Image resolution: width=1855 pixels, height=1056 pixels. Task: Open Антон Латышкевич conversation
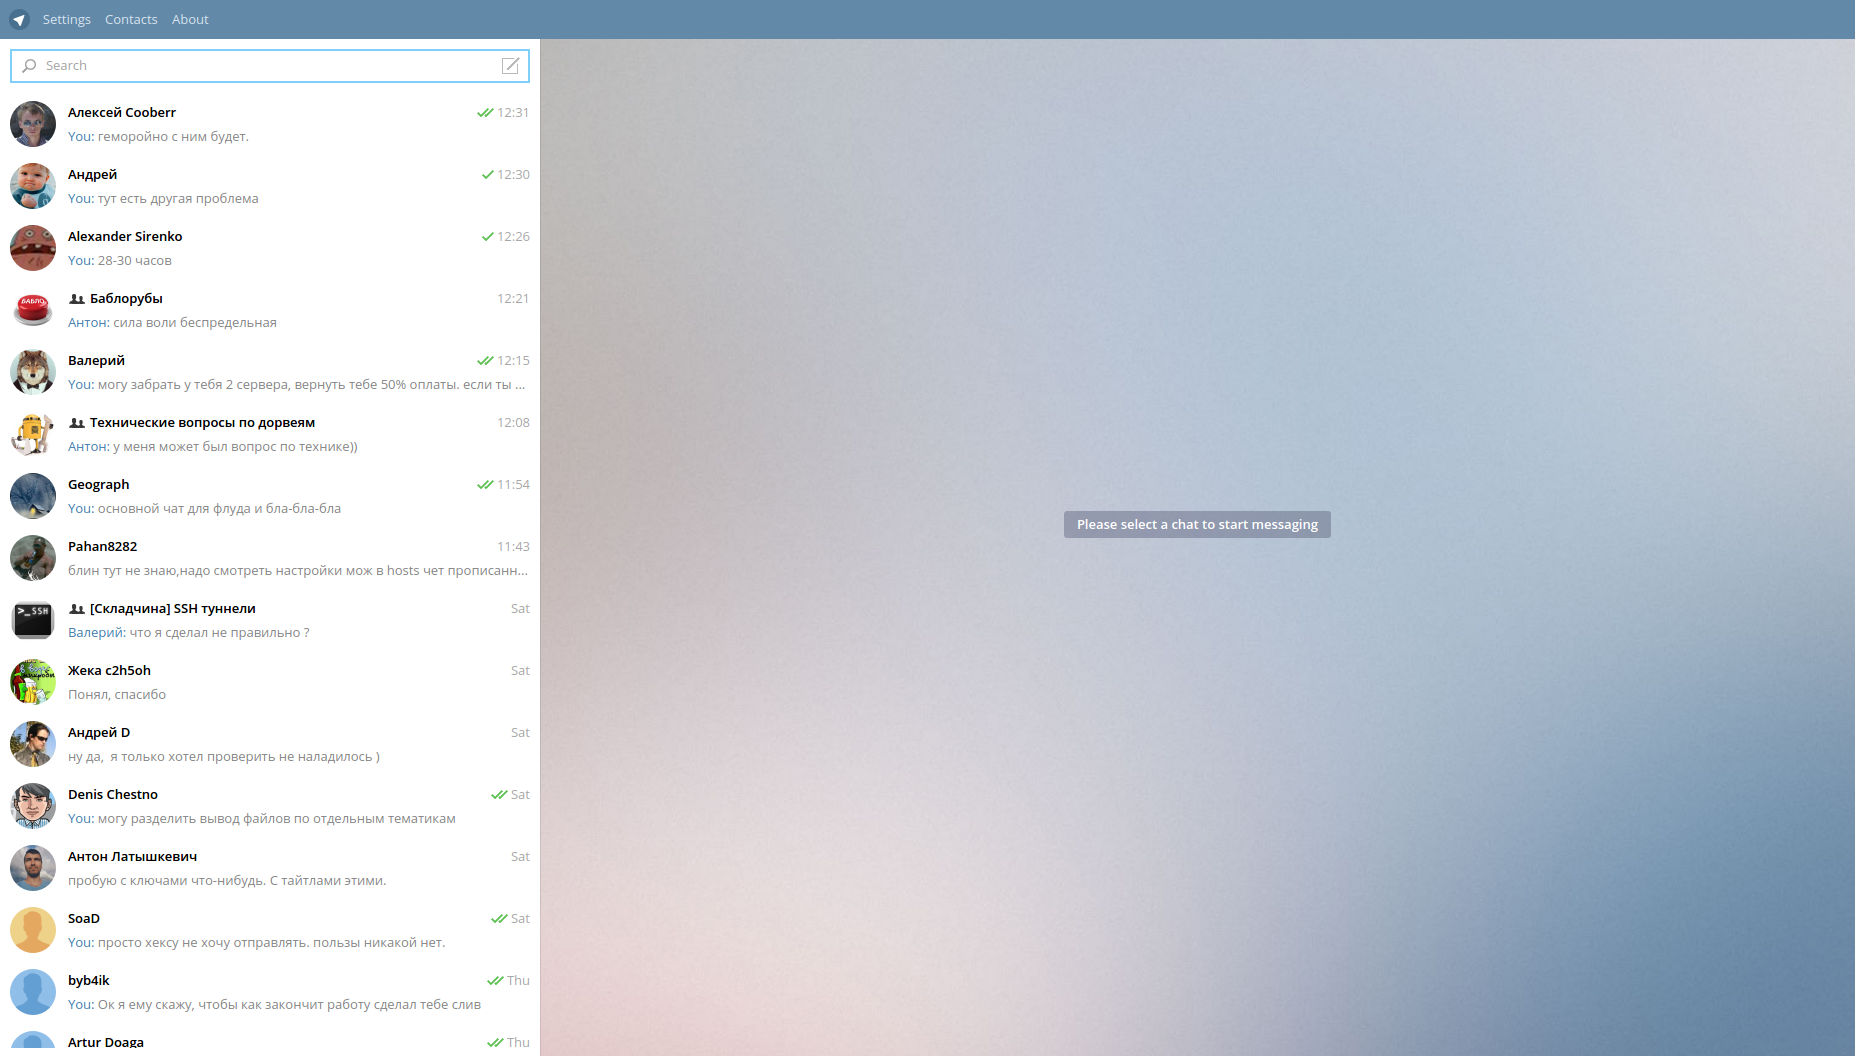[270, 868]
